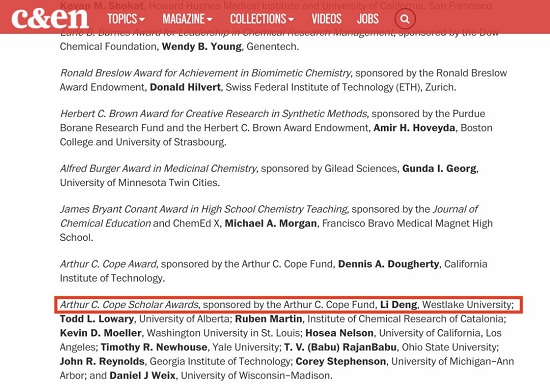Screen dimensions: 550x392
Task: Click the name Hosea Nelson
Action: [340, 333]
